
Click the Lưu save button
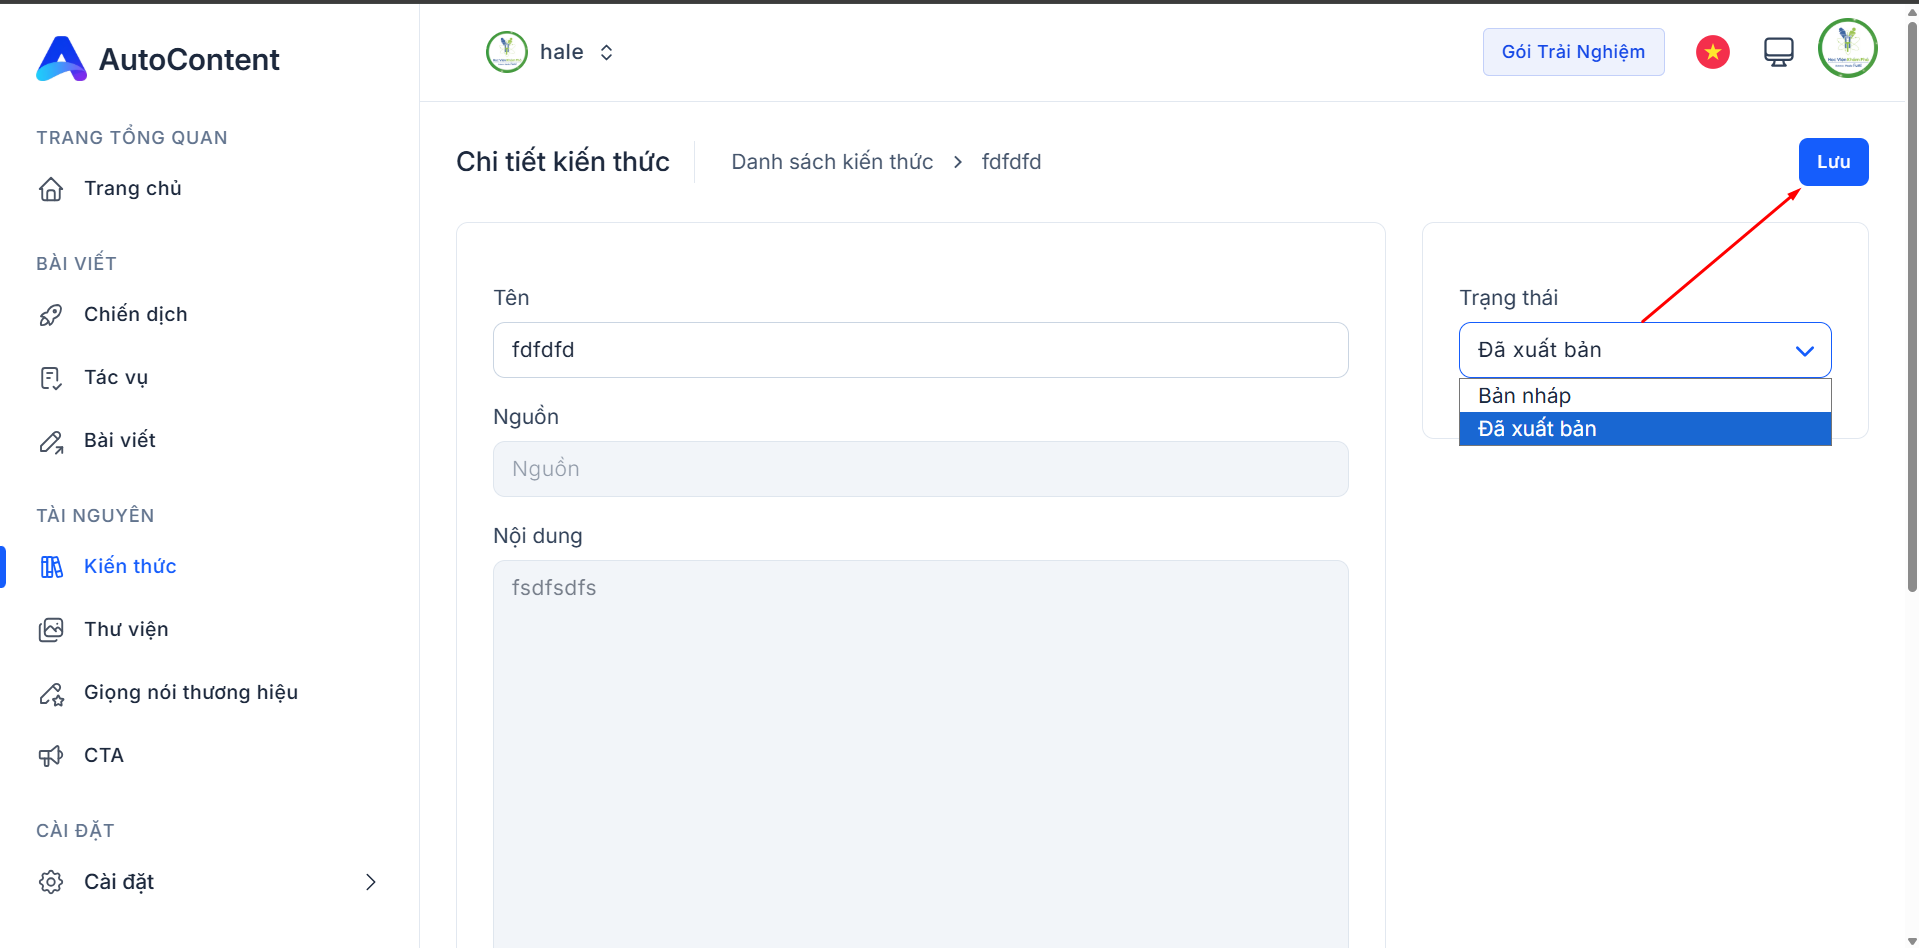coord(1833,161)
